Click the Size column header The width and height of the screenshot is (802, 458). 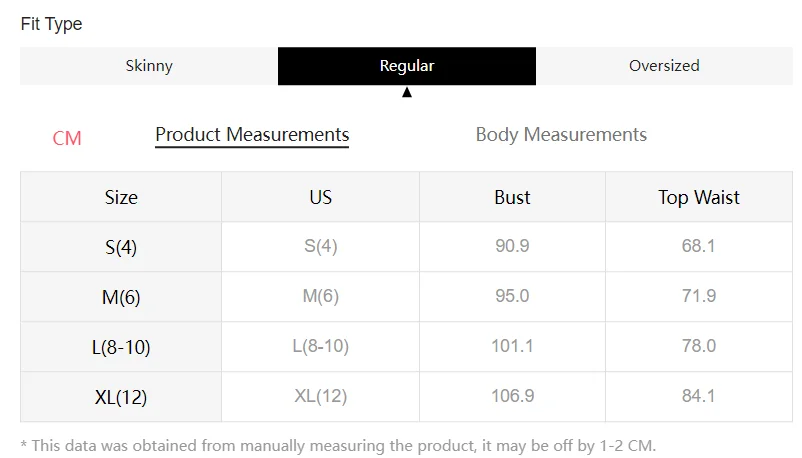click(x=121, y=197)
